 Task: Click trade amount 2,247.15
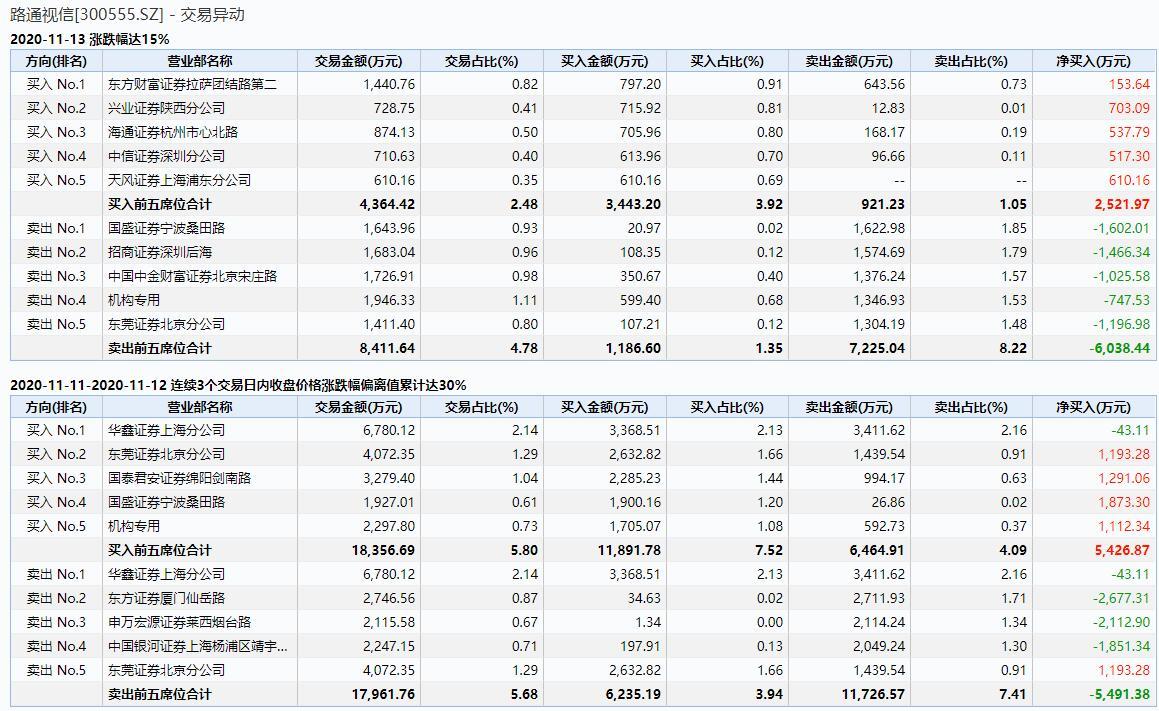(x=389, y=646)
